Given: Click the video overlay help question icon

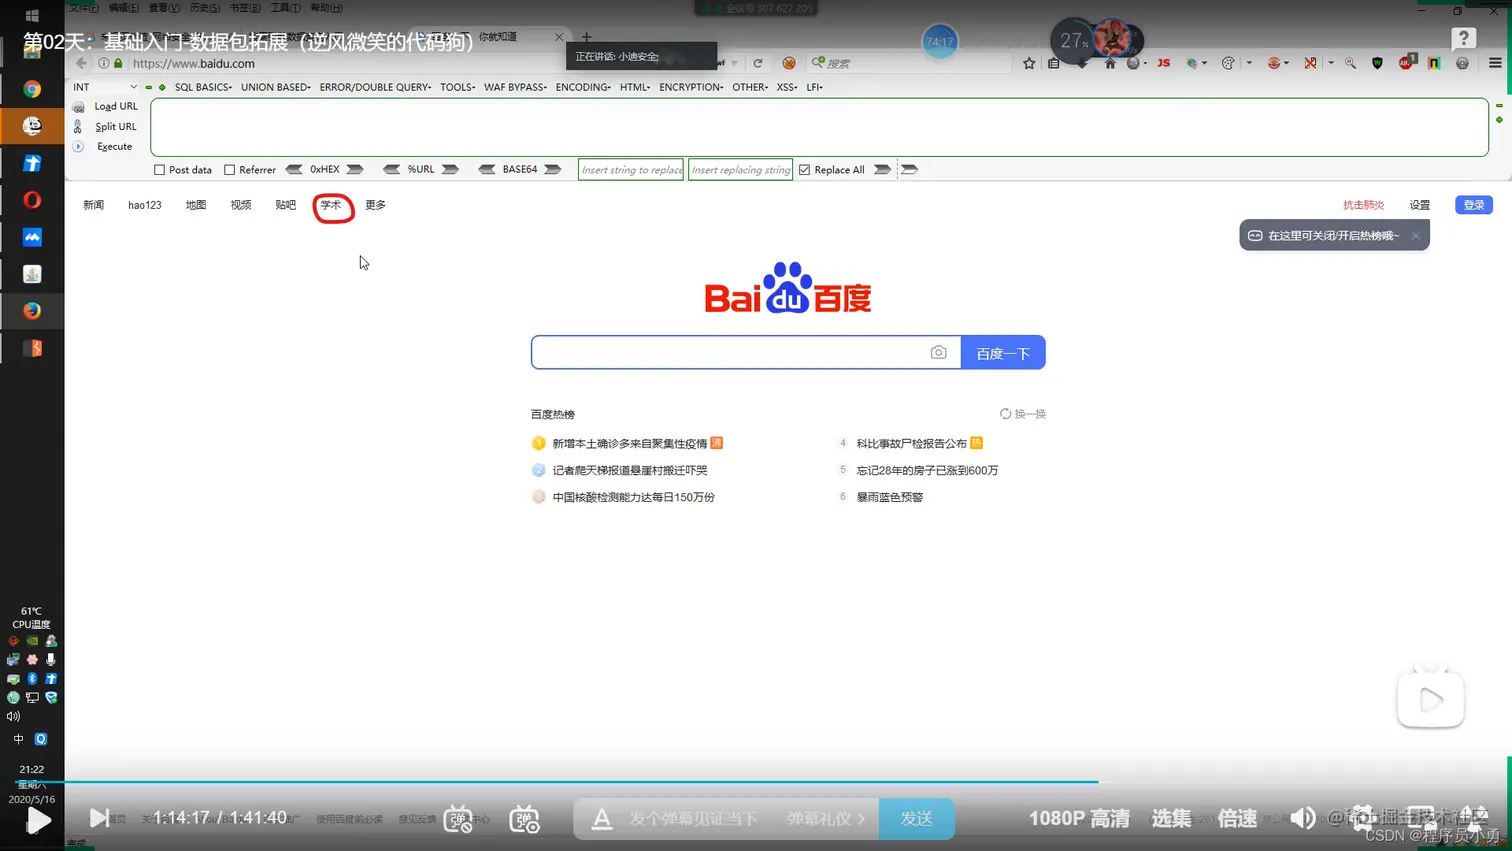Looking at the screenshot, I should coord(1463,39).
